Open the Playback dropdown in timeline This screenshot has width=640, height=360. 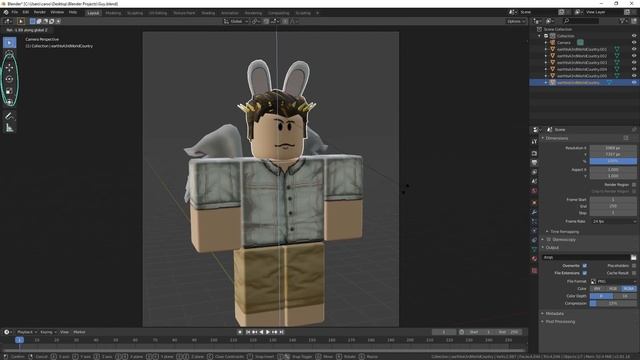pyautogui.click(x=27, y=332)
